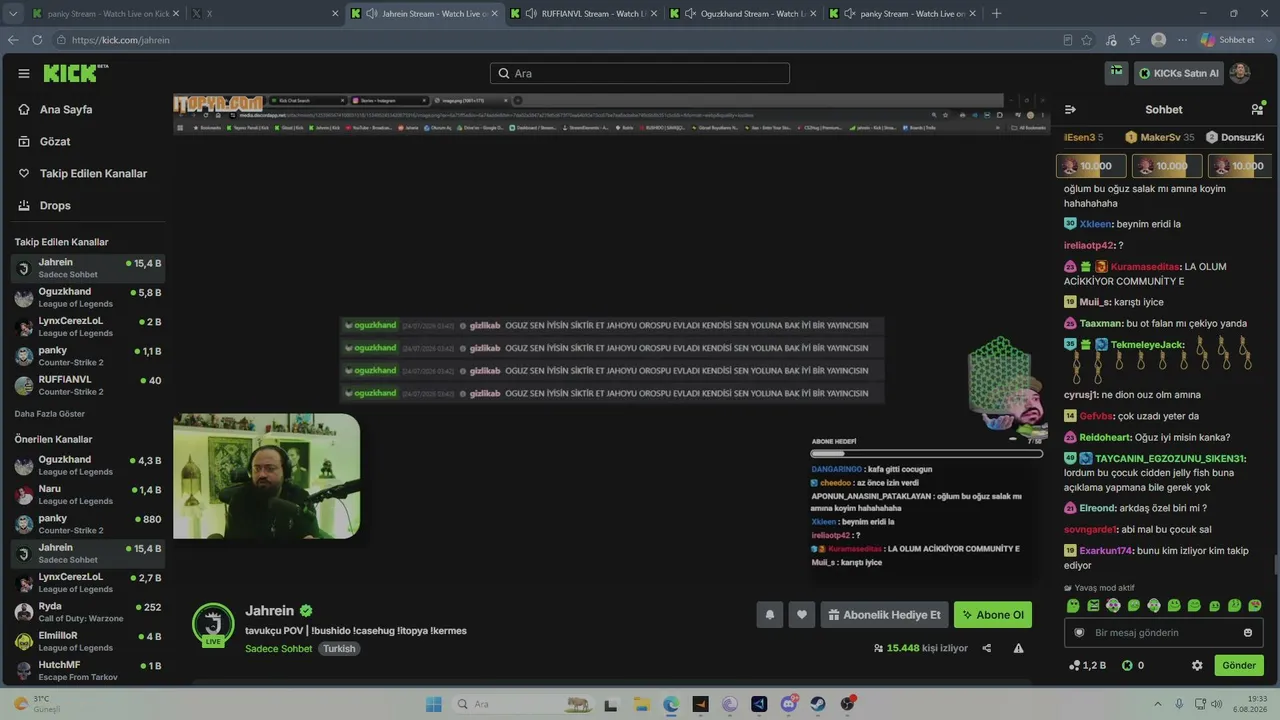Image resolution: width=1280 pixels, height=720 pixels.
Task: Switch to the X tab
Action: (263, 14)
